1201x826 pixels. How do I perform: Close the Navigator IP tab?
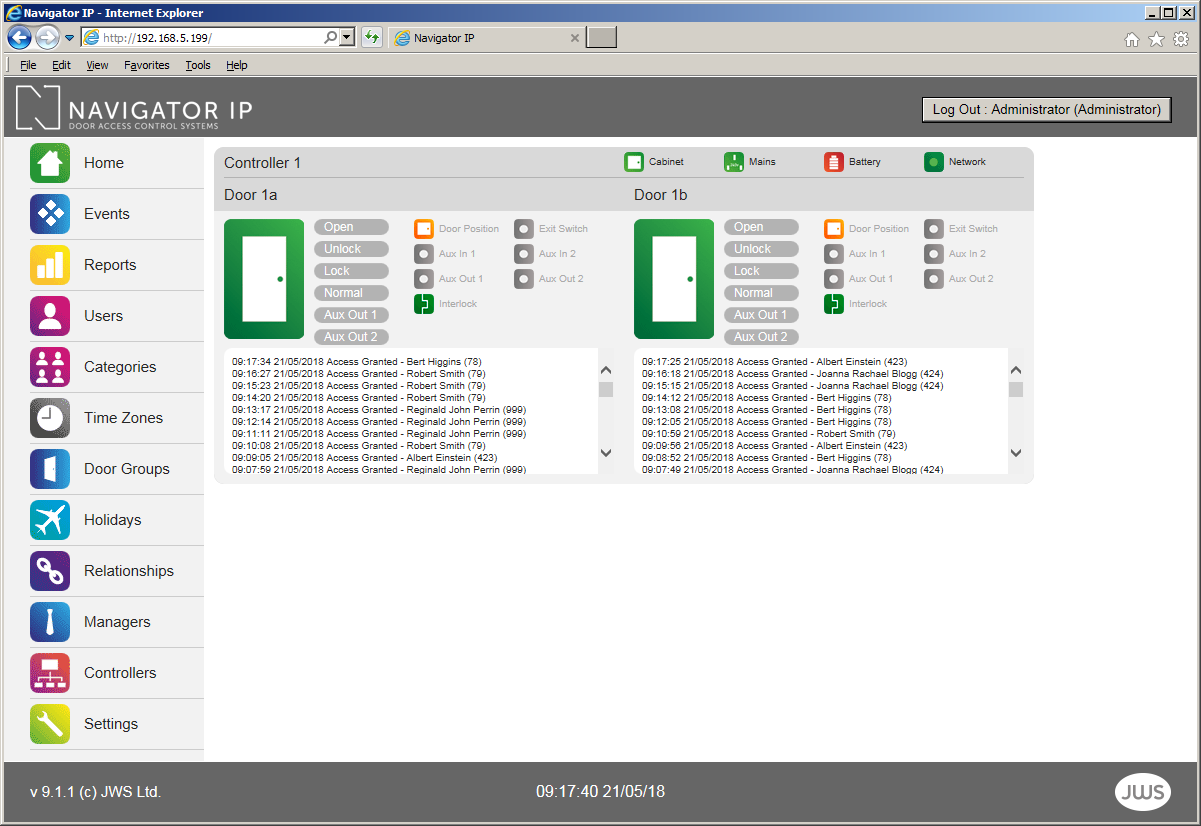tap(574, 38)
